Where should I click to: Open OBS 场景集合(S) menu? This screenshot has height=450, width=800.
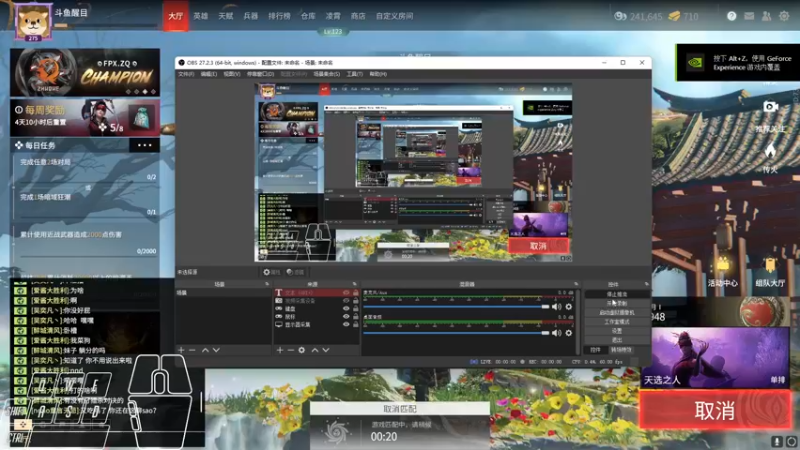327,74
